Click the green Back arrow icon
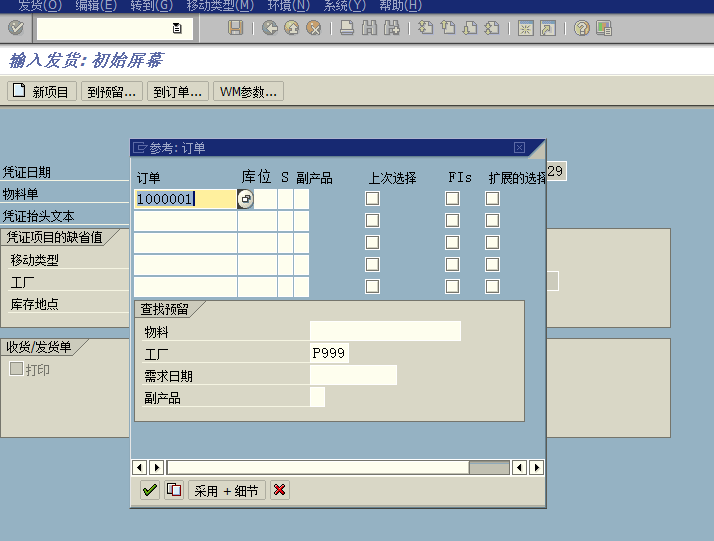The width and height of the screenshot is (714, 541). (270, 28)
